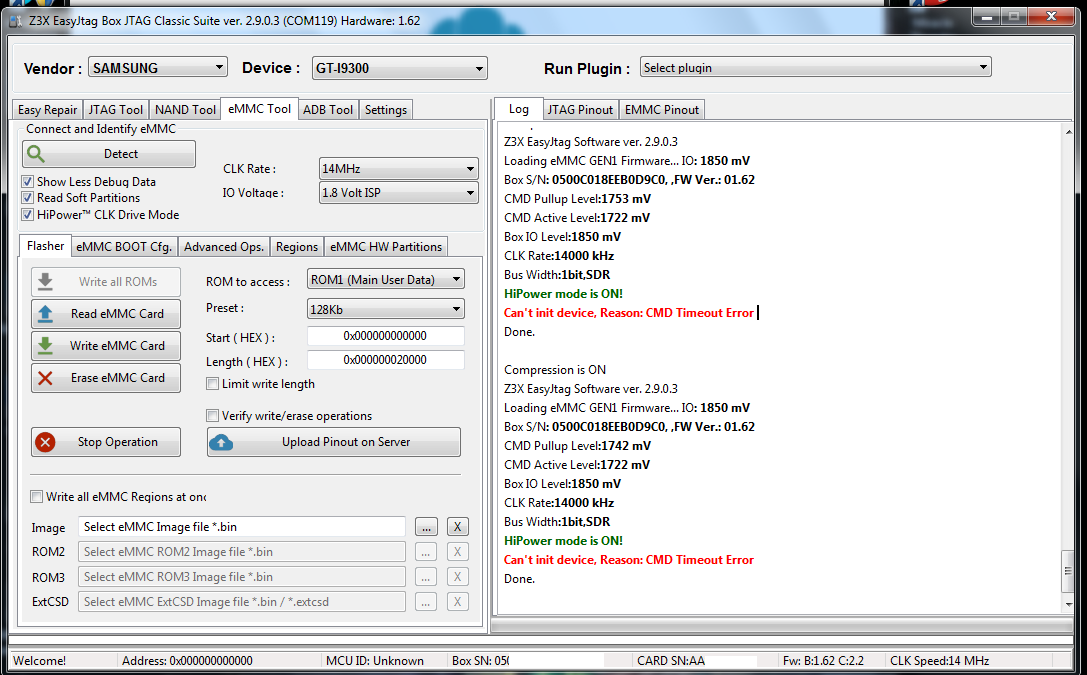1087x675 pixels.
Task: Click Upload Pinout on Server label
Action: (x=346, y=442)
